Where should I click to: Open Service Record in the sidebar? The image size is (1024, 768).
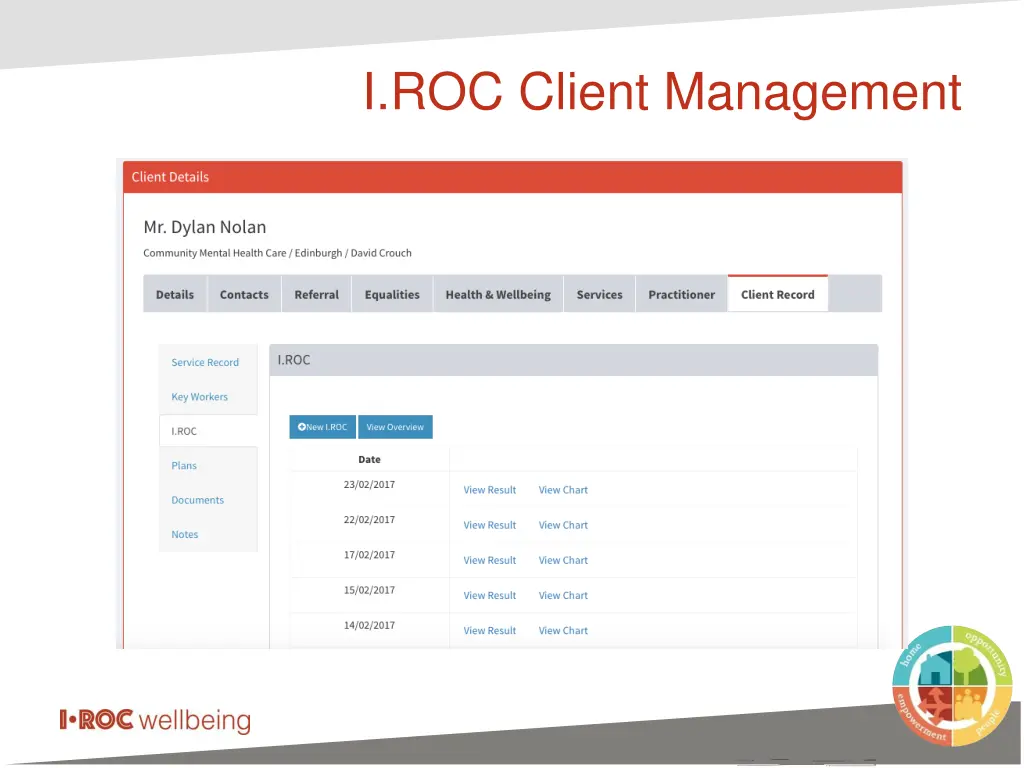coord(205,362)
